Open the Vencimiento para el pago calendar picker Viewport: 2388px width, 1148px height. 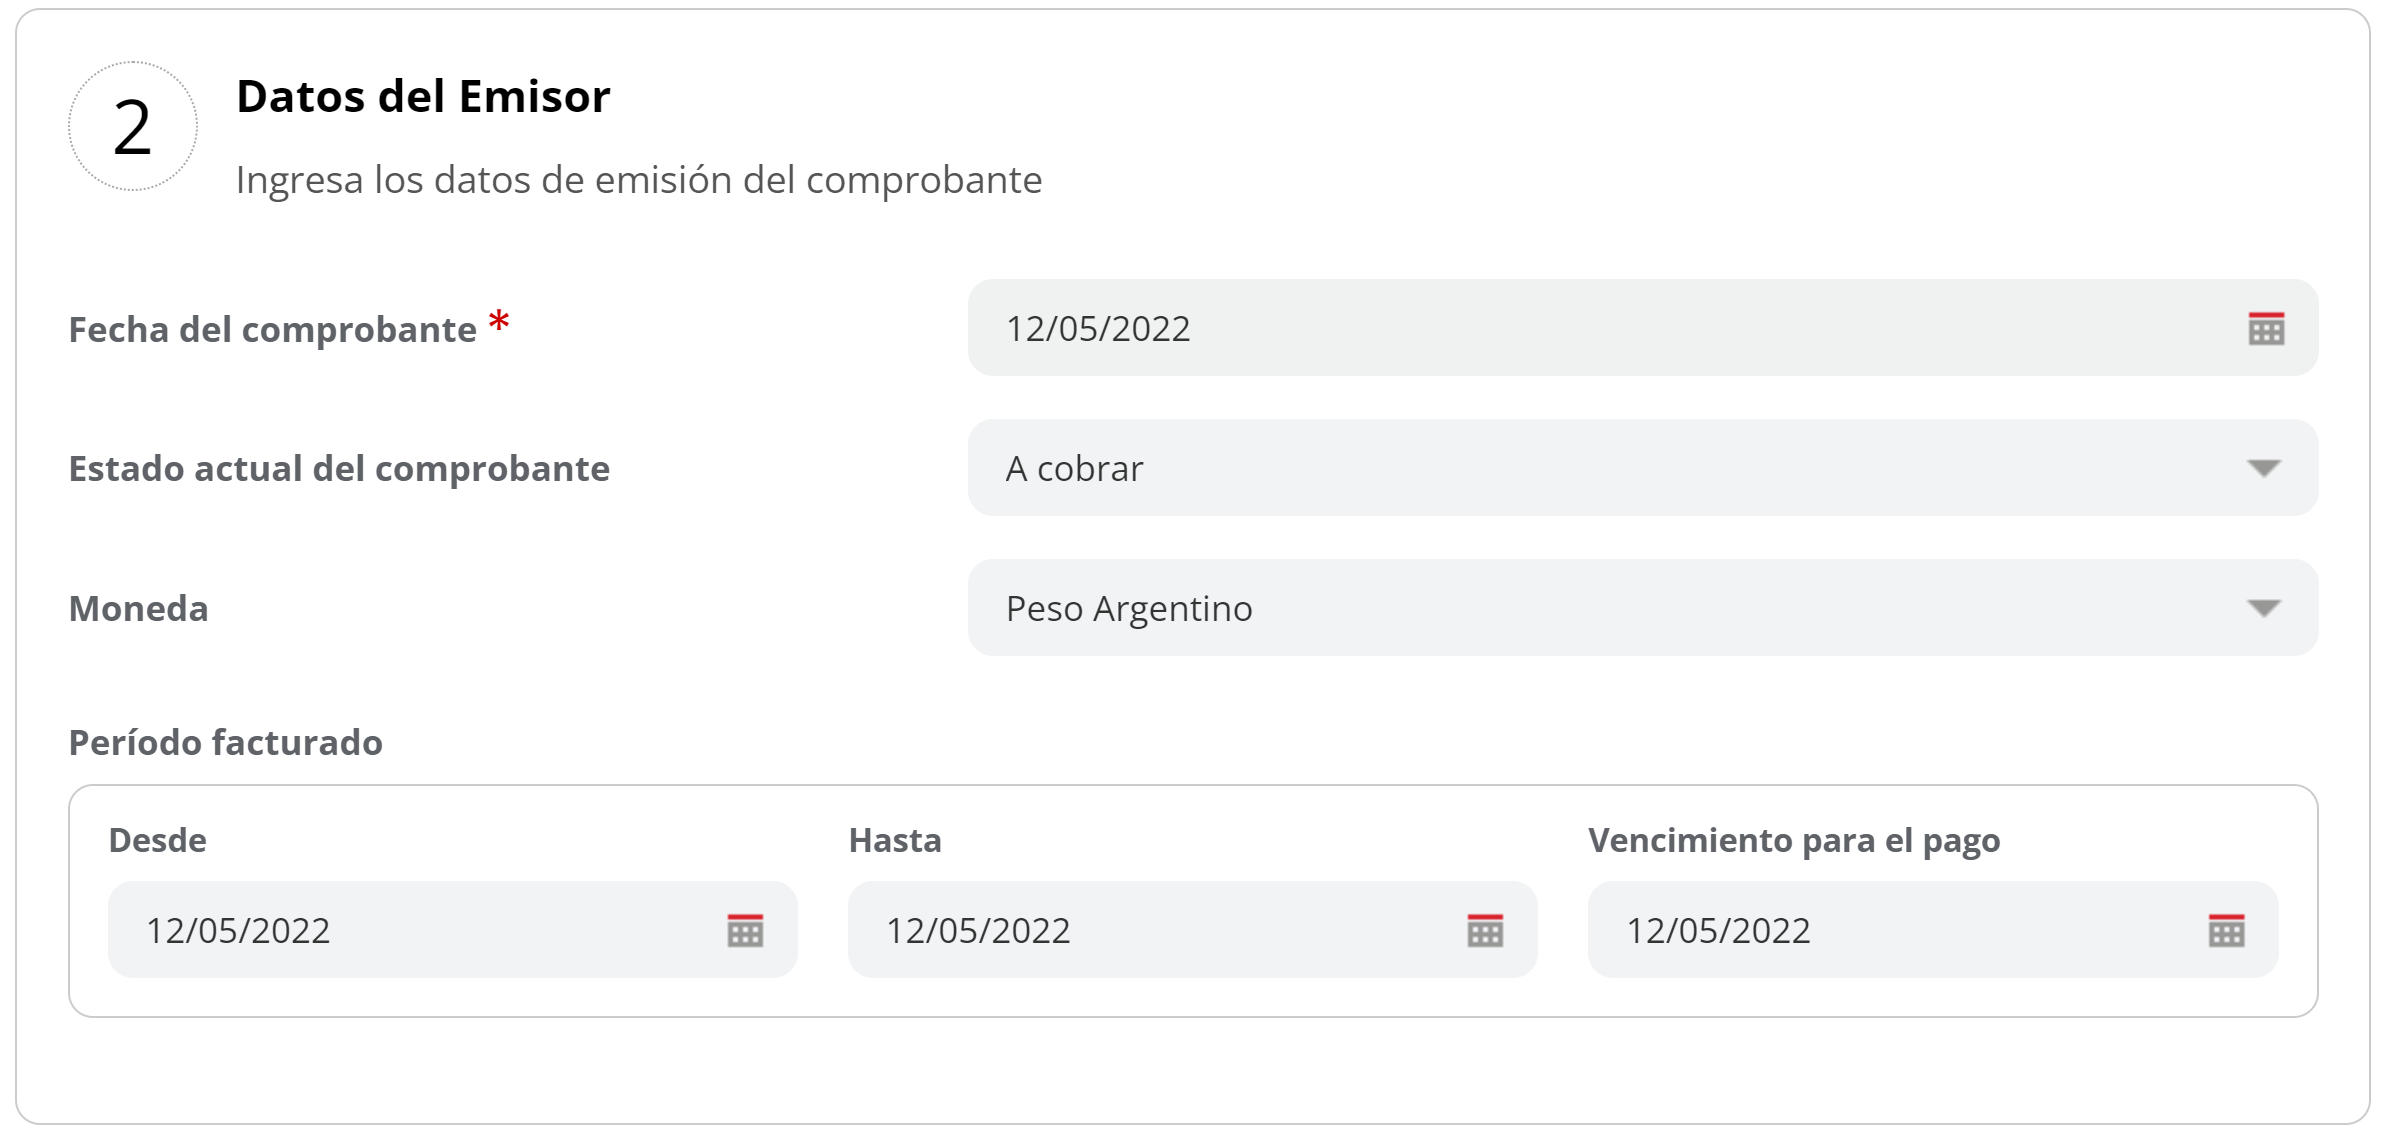(2227, 931)
